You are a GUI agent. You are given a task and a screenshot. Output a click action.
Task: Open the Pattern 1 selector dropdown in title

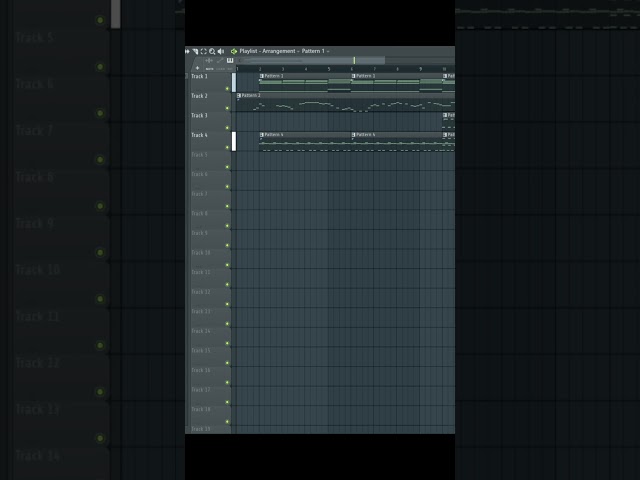coord(315,51)
